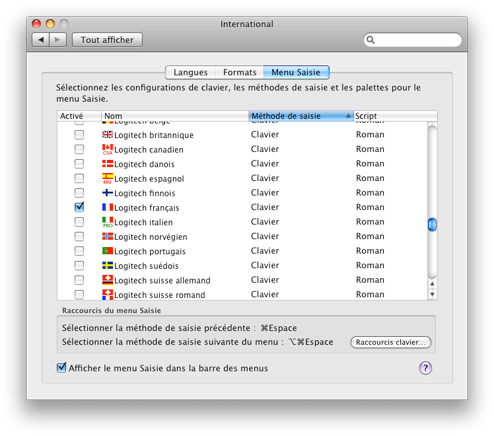Enable Logitech italien checkbox

[79, 222]
